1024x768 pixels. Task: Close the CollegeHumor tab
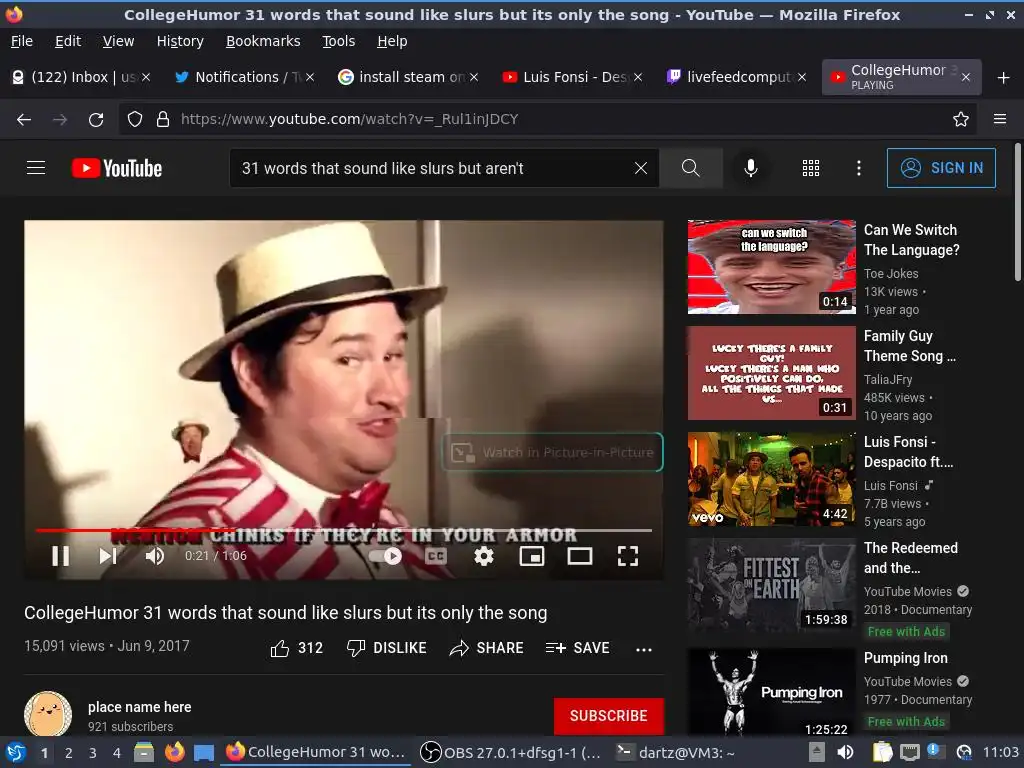966,77
